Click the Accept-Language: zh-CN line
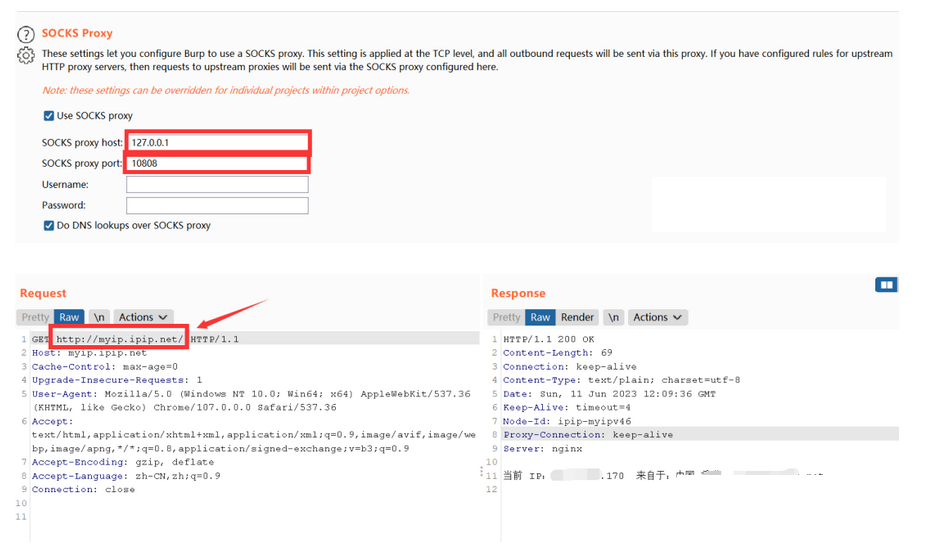The image size is (949, 549). 126,476
